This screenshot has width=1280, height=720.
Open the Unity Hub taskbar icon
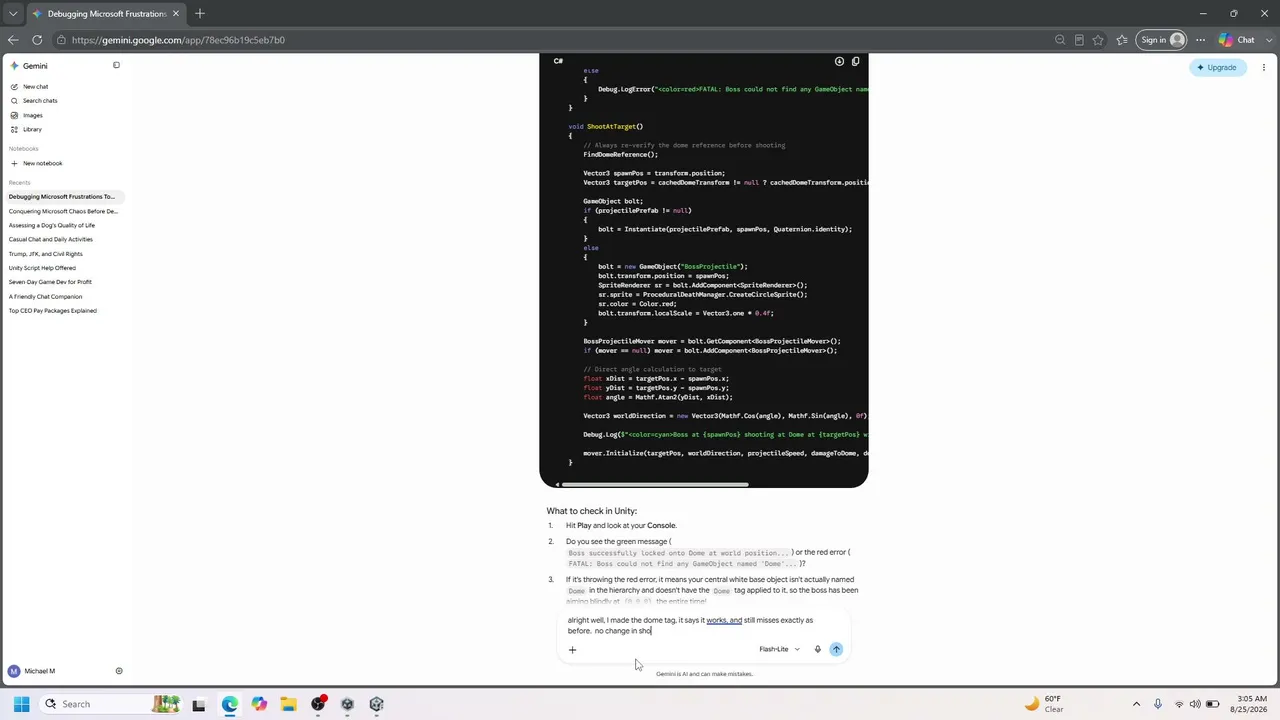[x=376, y=704]
